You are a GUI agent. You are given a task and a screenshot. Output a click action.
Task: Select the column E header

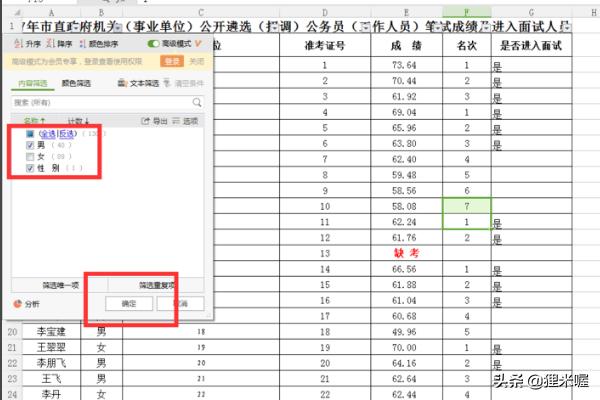pyautogui.click(x=406, y=12)
